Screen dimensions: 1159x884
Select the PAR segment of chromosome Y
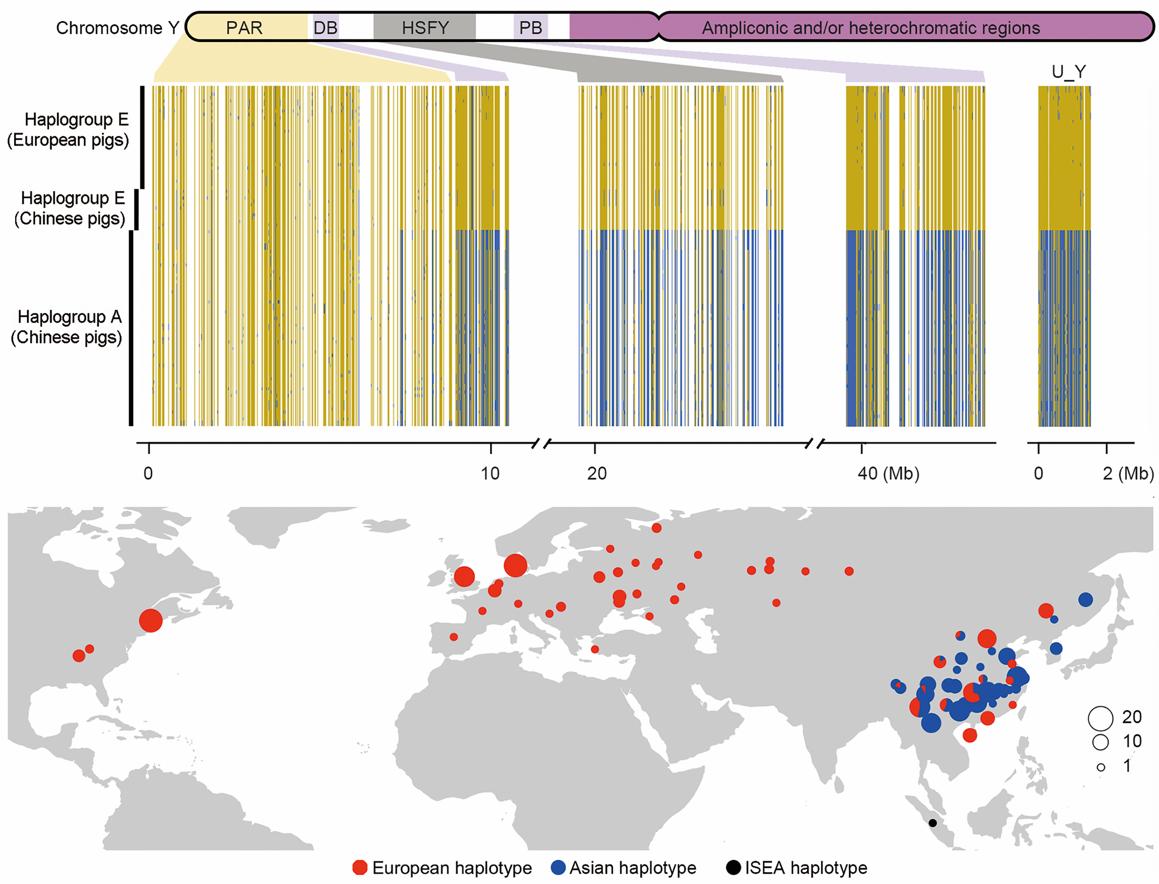(244, 27)
